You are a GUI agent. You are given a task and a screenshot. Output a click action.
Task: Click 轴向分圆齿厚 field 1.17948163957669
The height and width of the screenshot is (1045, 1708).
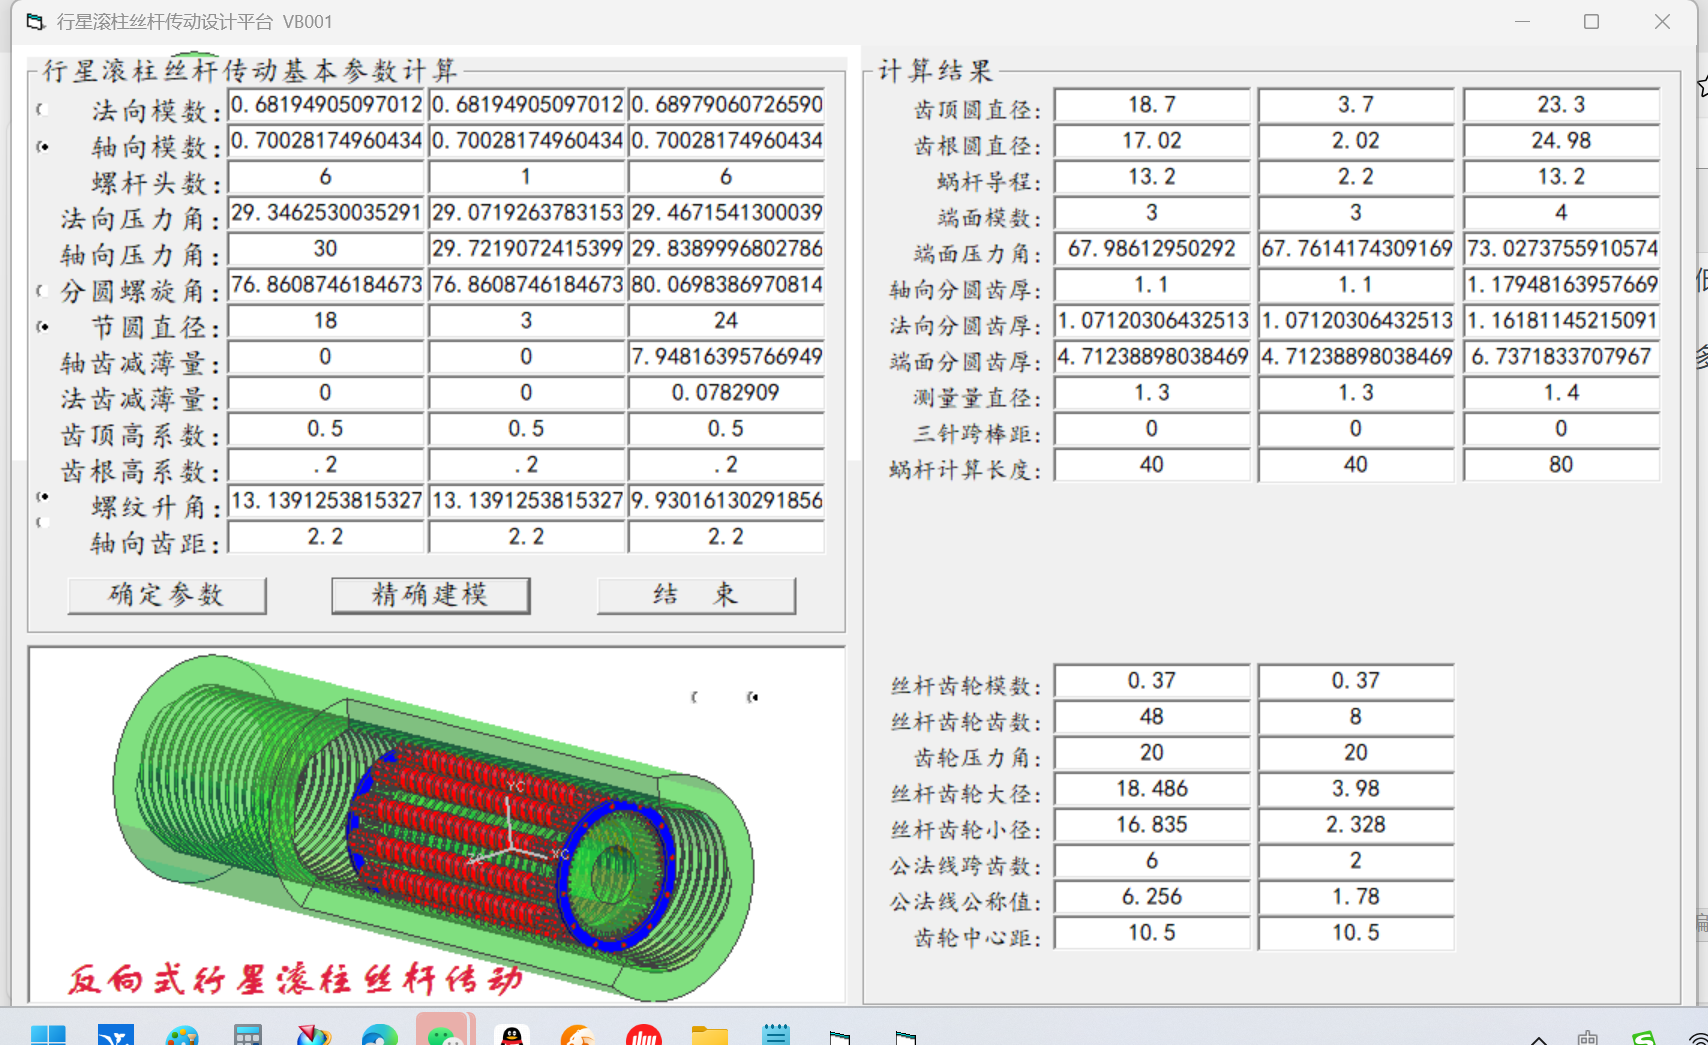tap(1561, 284)
